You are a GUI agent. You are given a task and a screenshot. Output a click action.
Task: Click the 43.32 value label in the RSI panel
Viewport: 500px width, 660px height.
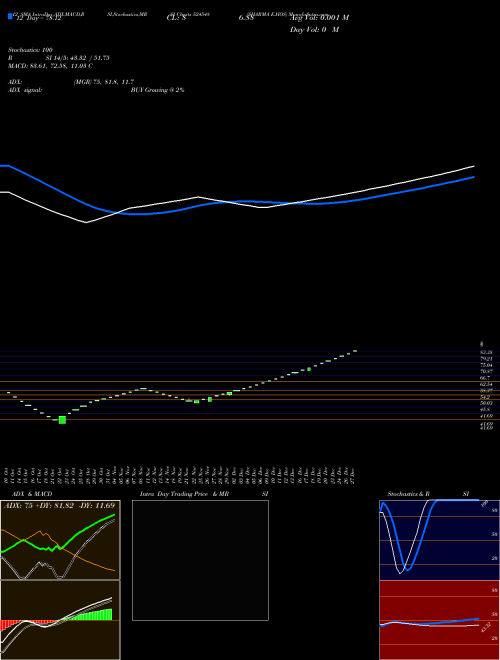485,627
